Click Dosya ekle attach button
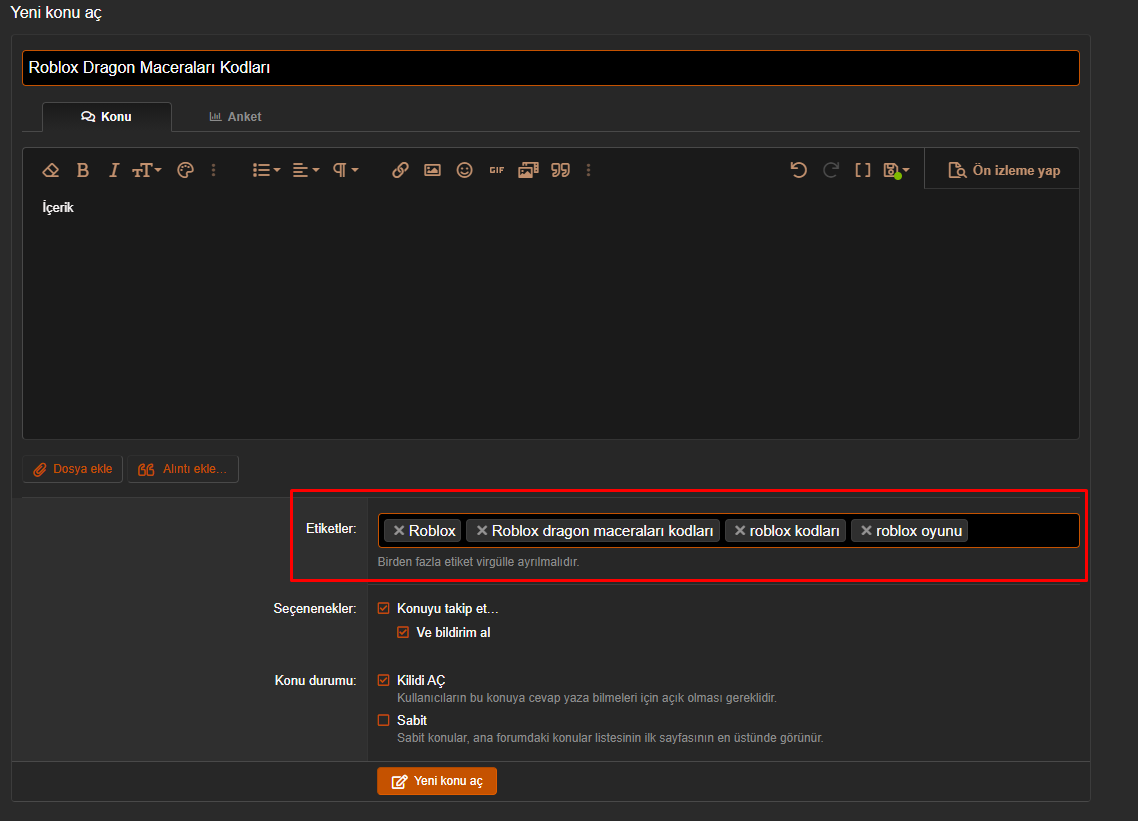The image size is (1138, 821). [x=73, y=469]
